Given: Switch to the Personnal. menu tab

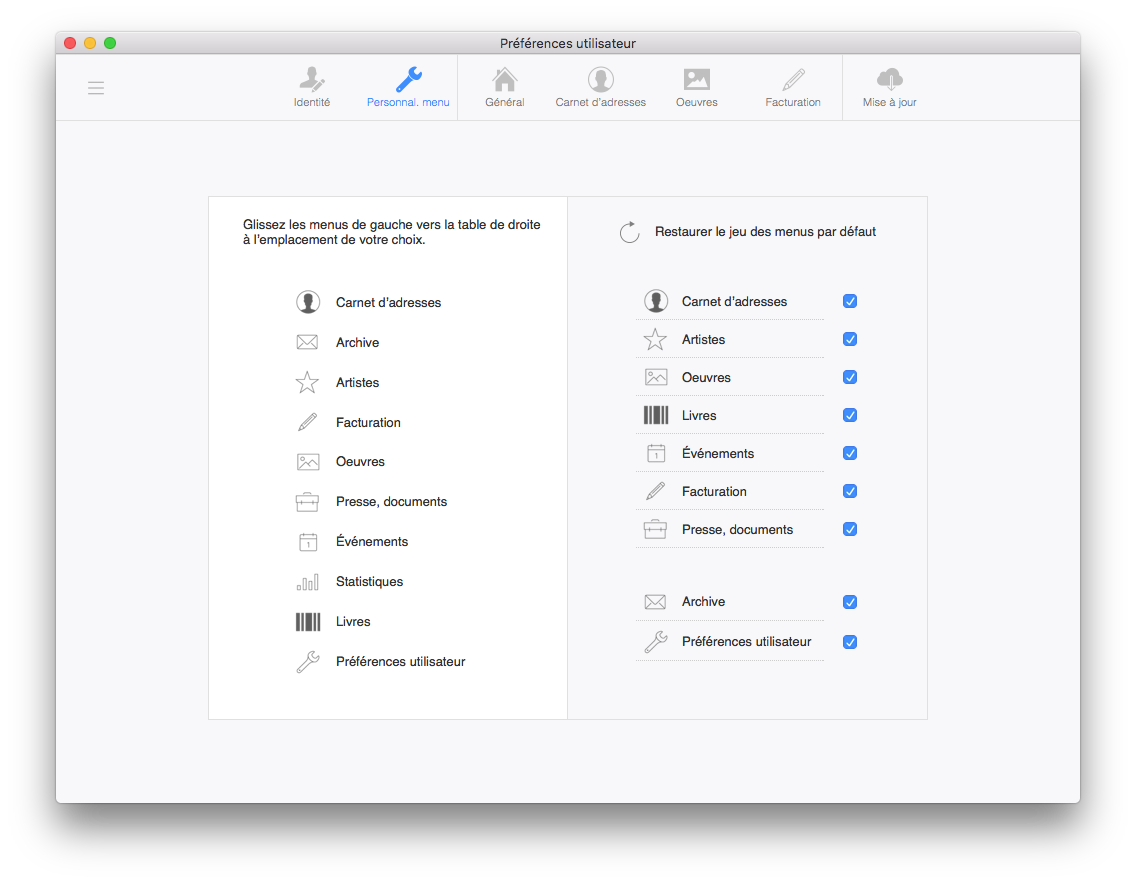Looking at the screenshot, I should (408, 87).
